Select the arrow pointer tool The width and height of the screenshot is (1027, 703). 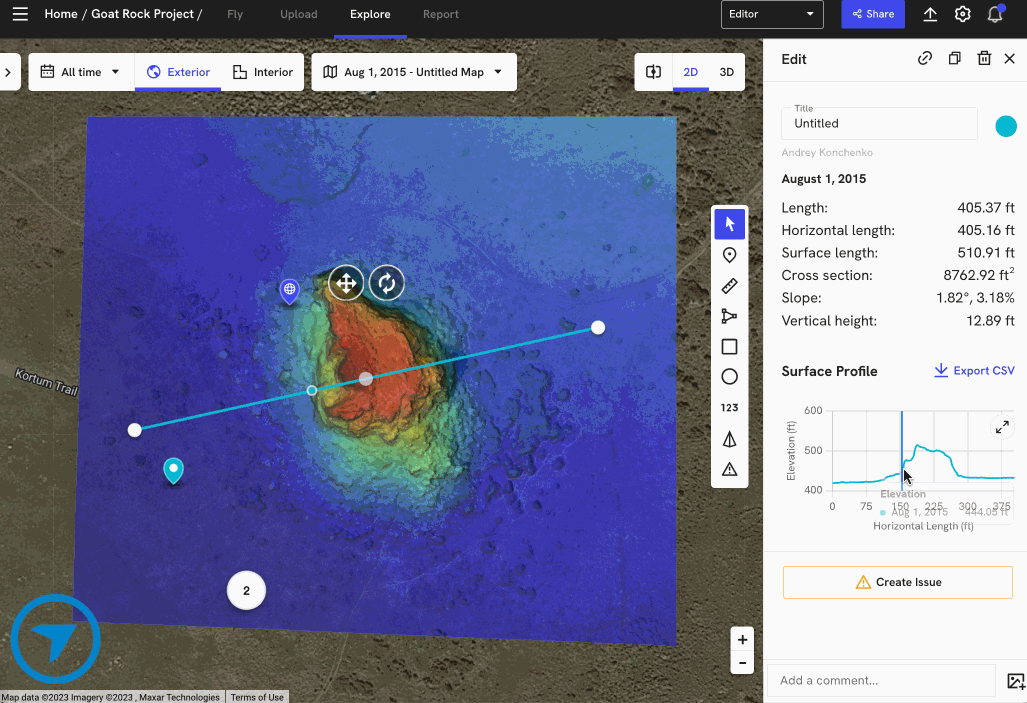click(729, 223)
